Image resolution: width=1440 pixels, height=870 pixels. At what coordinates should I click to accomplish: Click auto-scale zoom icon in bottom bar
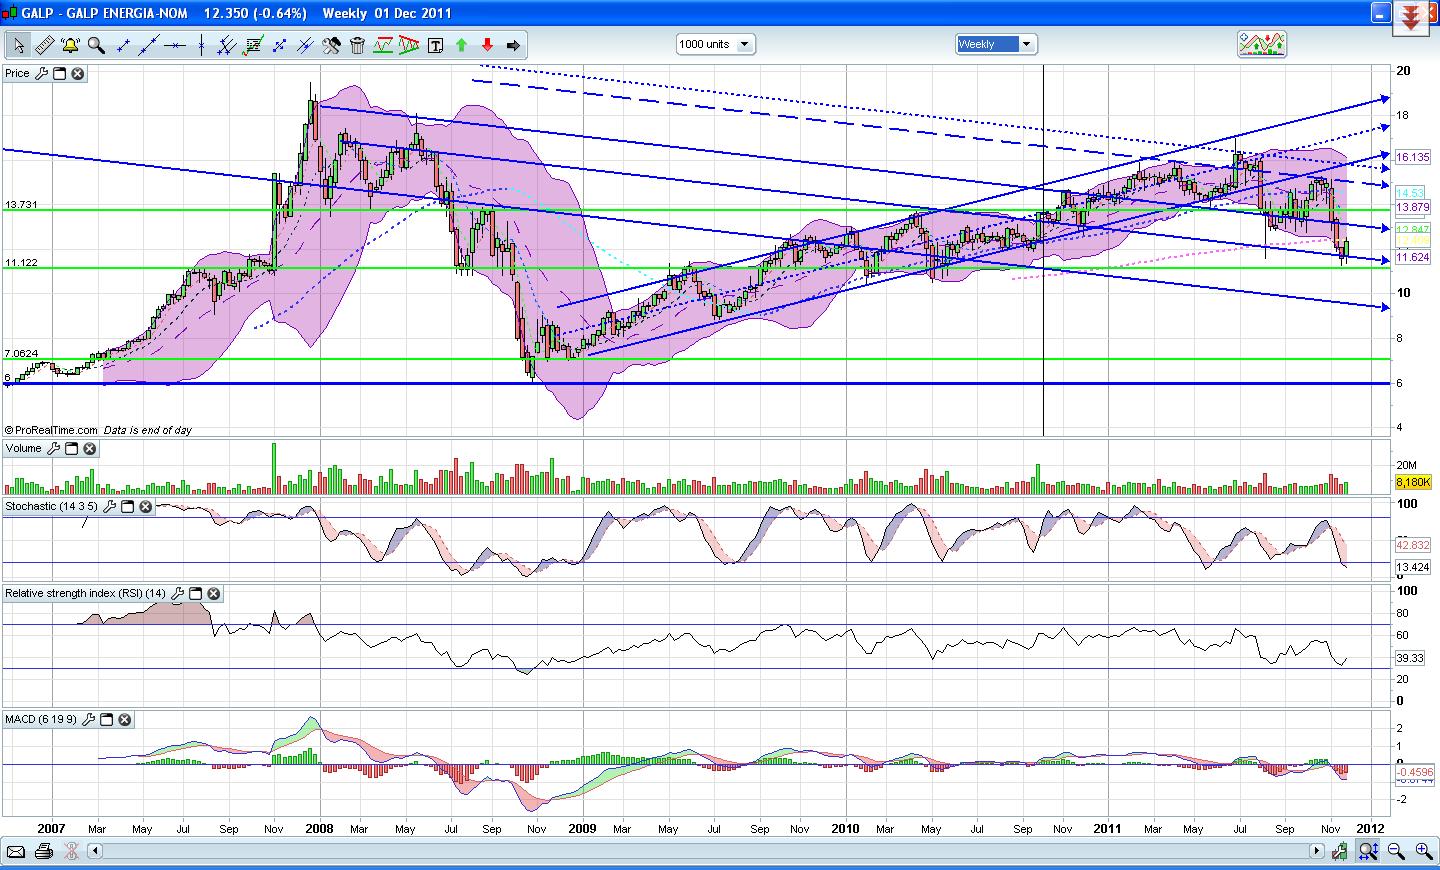point(1368,851)
